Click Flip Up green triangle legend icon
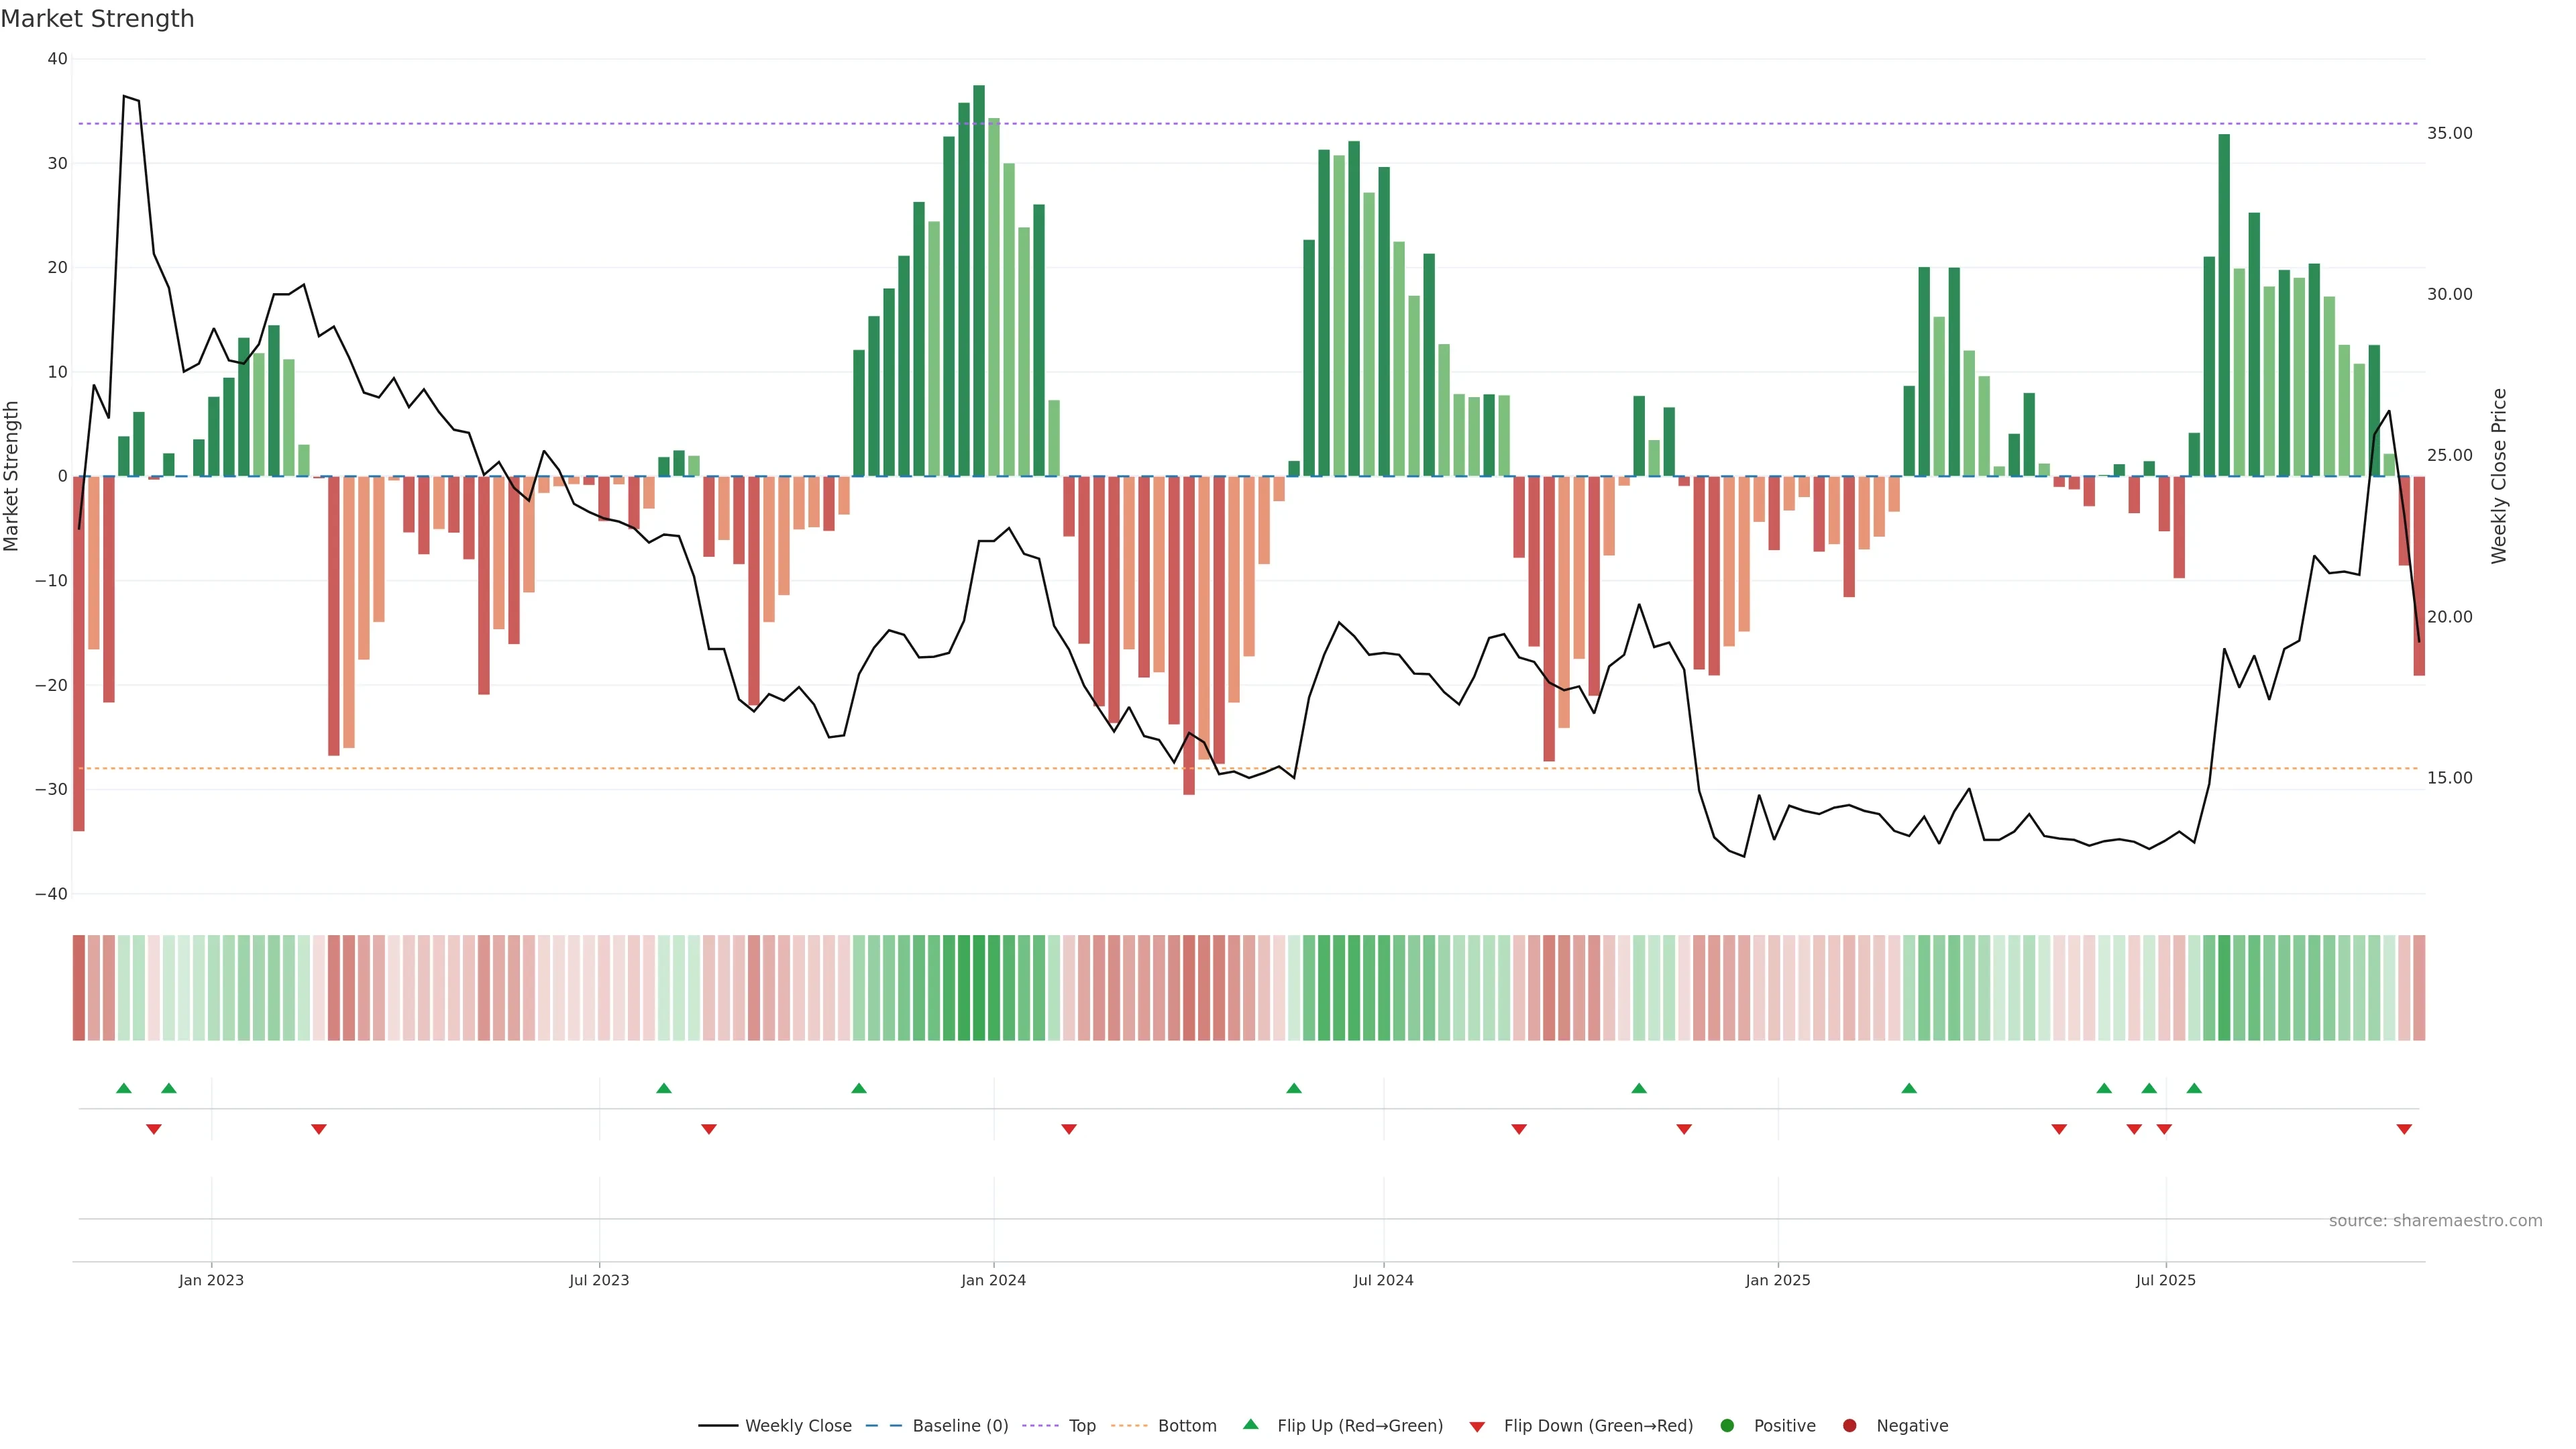The height and width of the screenshot is (1449, 2576). (x=1250, y=1424)
